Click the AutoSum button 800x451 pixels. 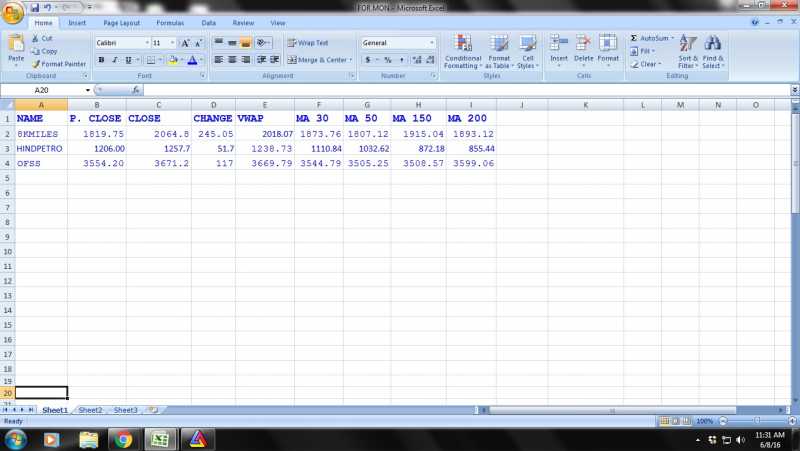(652, 38)
